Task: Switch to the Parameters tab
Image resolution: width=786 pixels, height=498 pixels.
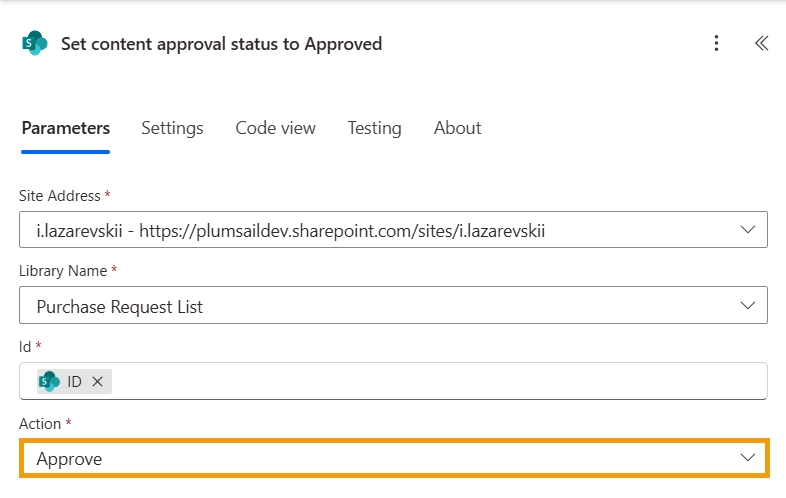Action: pos(66,128)
